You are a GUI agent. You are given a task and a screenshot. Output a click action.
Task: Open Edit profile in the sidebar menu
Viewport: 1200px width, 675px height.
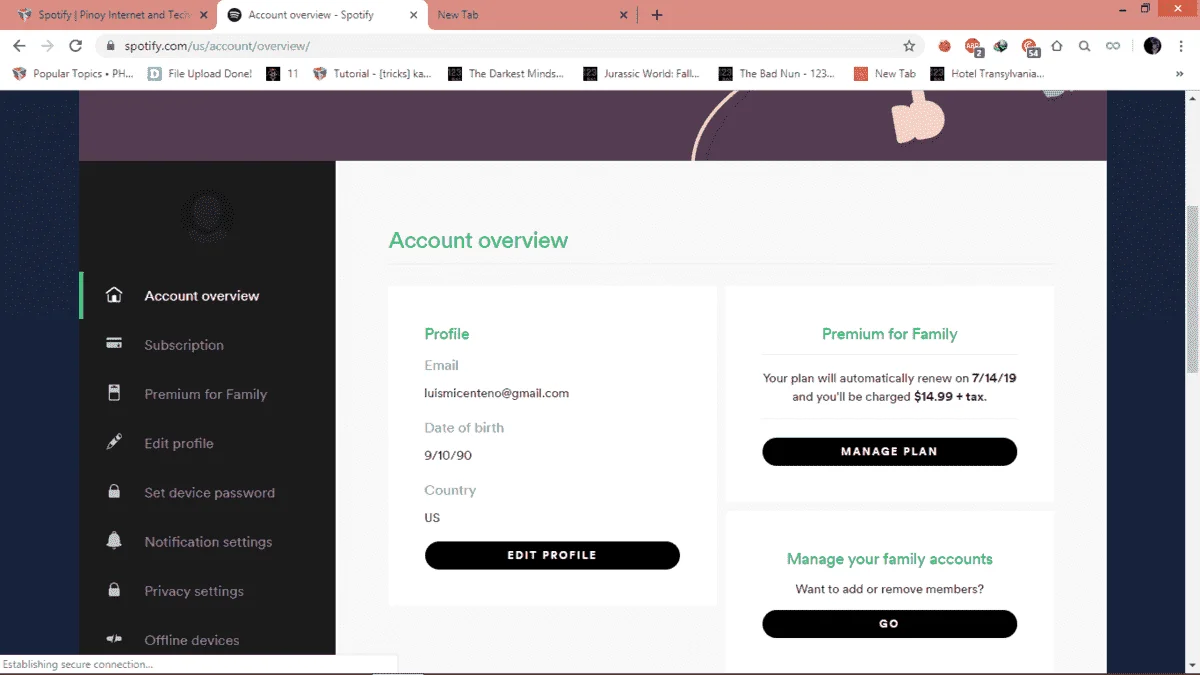tap(179, 443)
